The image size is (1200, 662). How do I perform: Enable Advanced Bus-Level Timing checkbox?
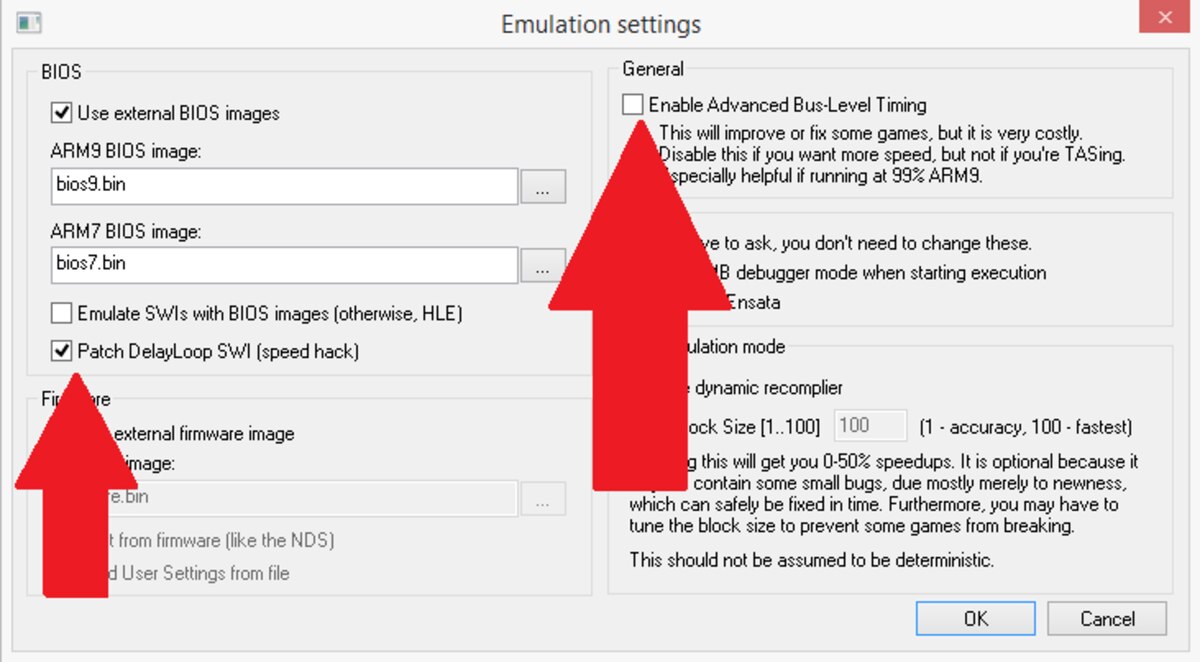click(632, 104)
